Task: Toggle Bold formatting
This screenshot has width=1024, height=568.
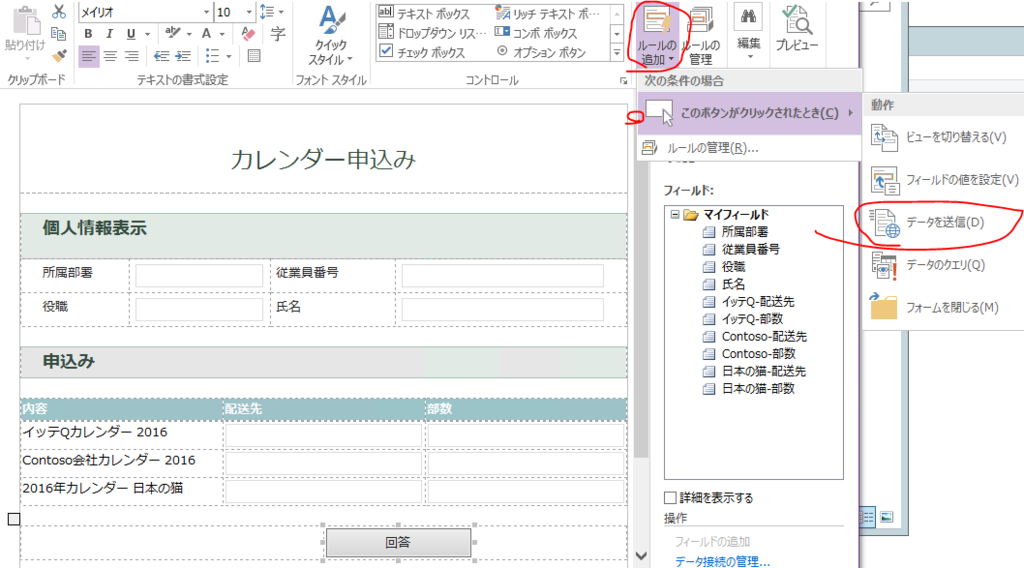Action: 88,33
